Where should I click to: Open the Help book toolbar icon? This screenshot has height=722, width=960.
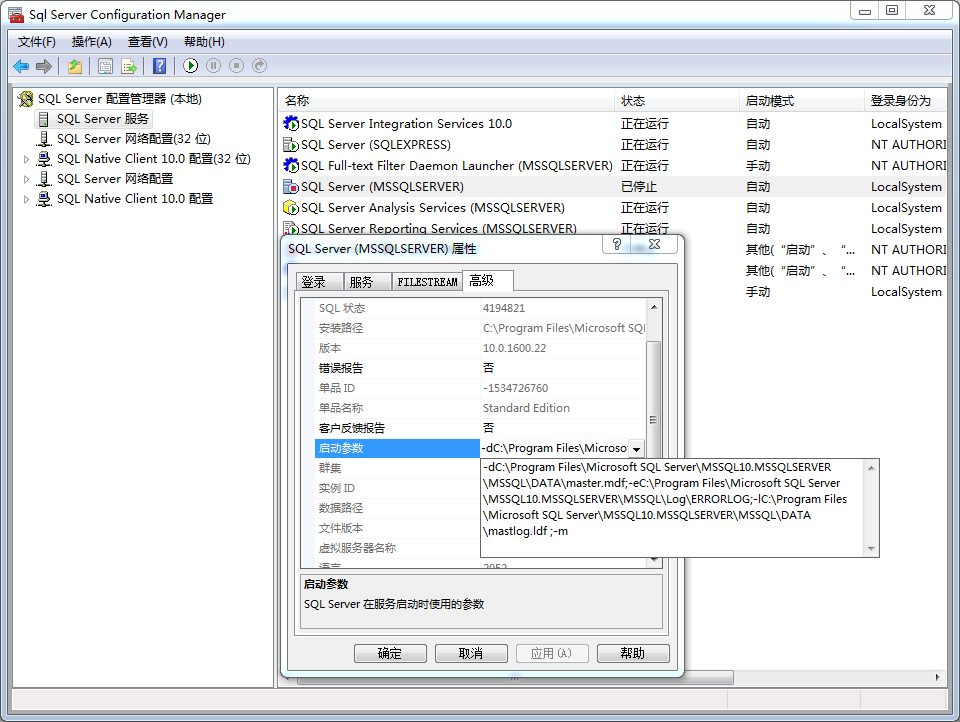pyautogui.click(x=159, y=66)
